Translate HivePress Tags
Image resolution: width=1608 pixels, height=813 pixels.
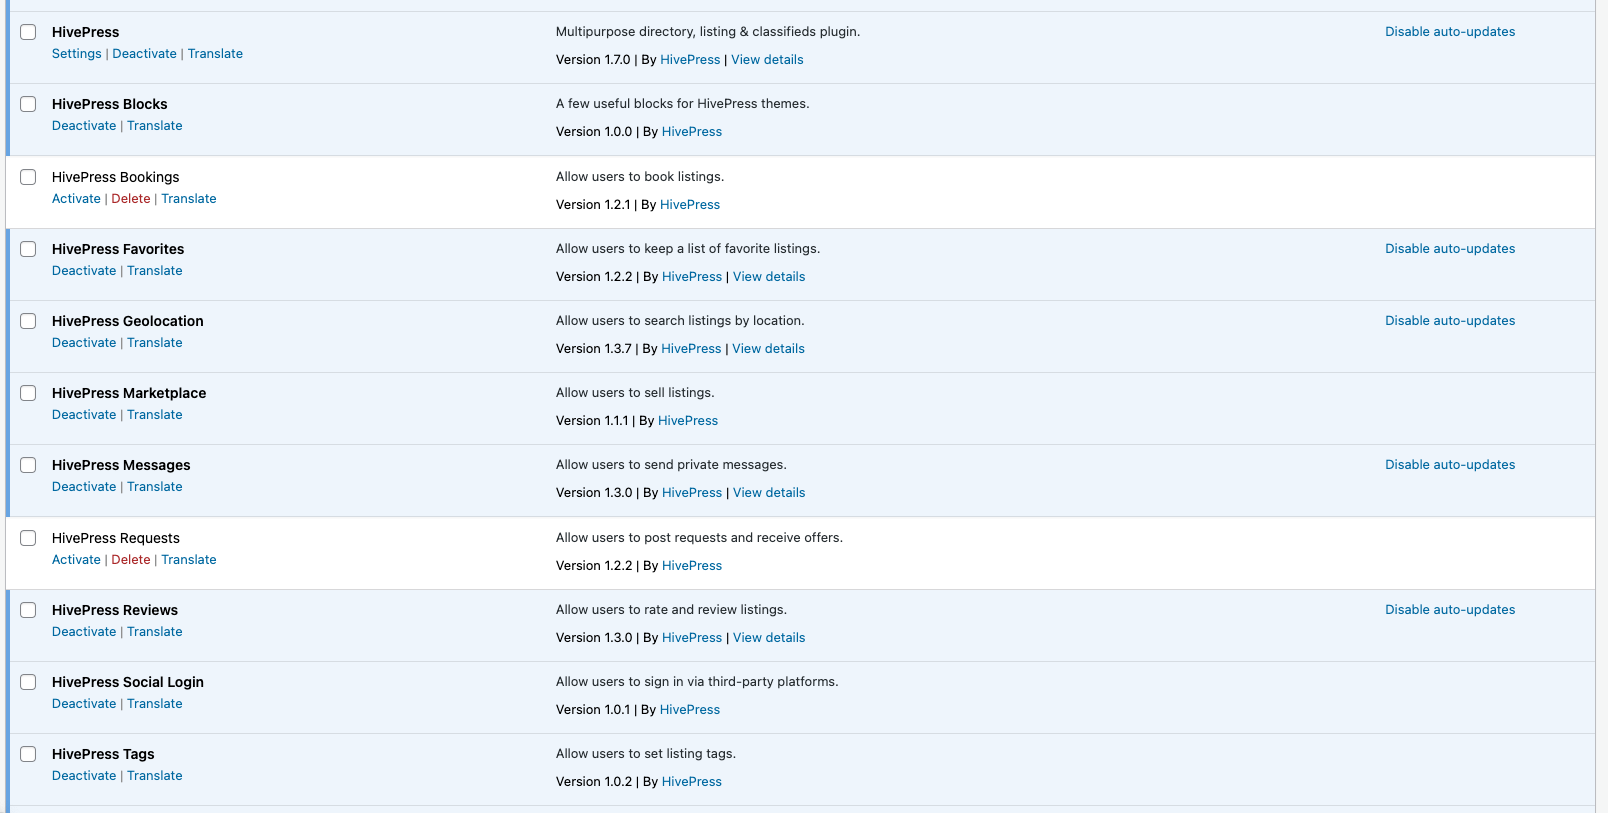pos(155,776)
